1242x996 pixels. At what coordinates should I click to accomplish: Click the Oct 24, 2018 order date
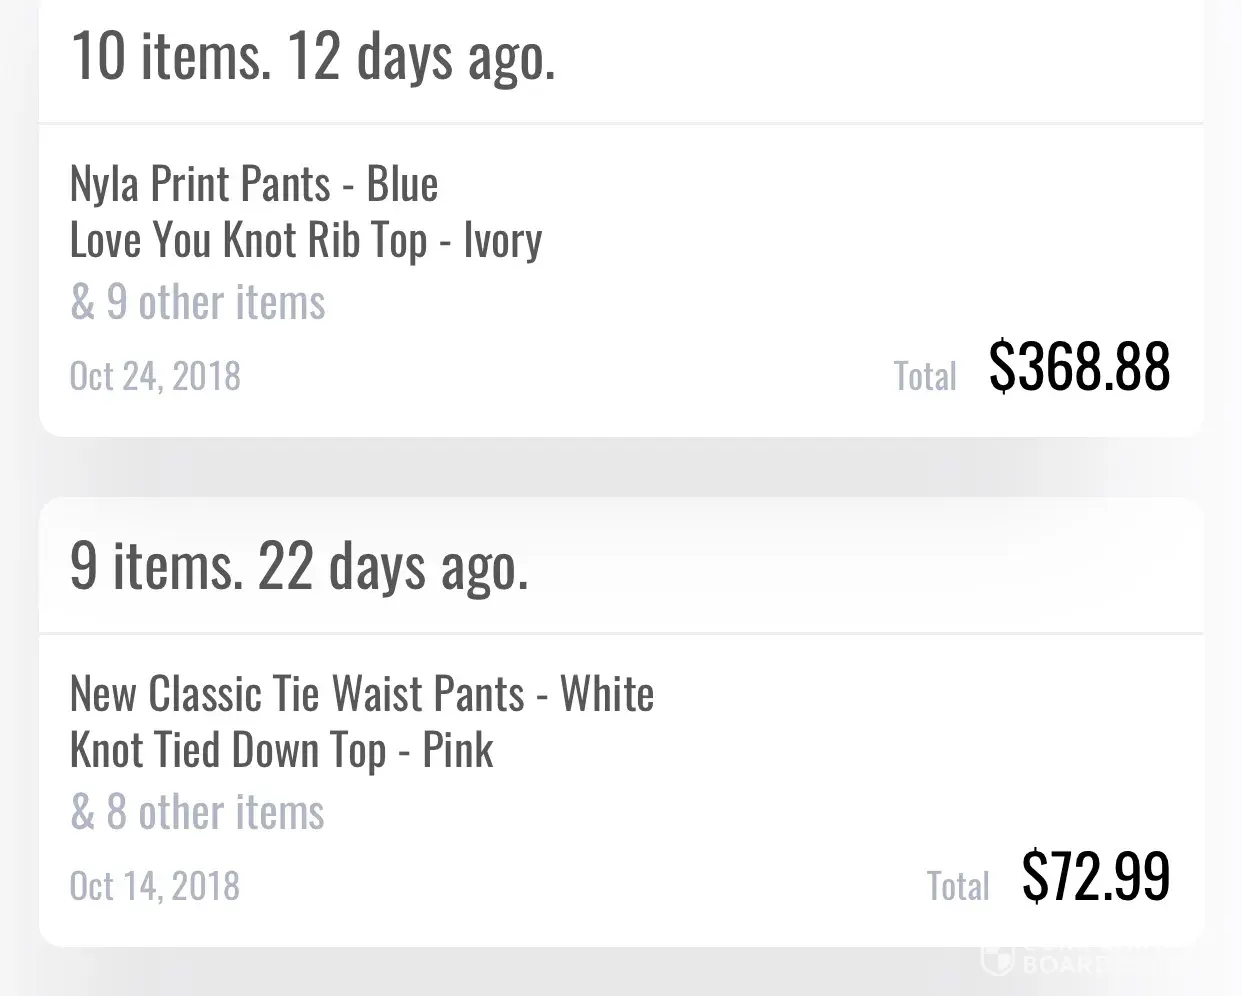pos(155,376)
